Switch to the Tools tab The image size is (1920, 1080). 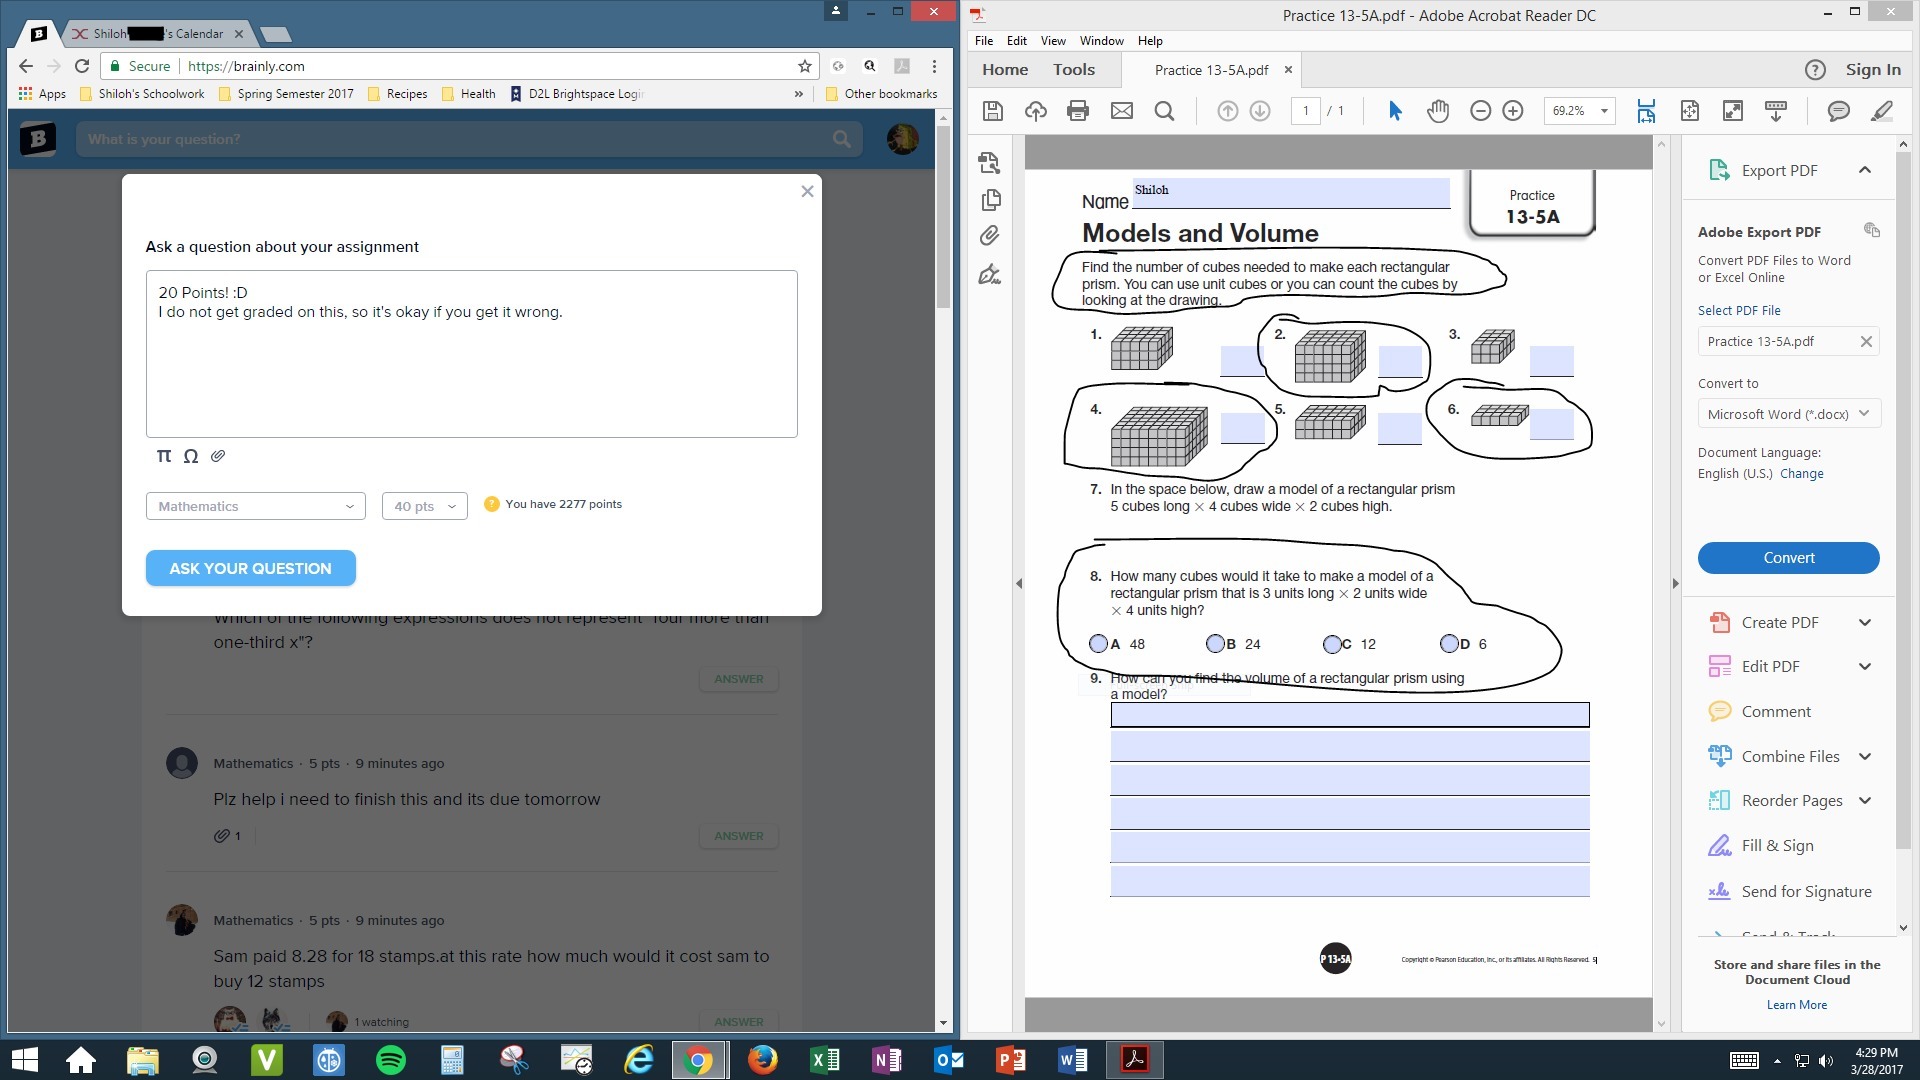(1073, 70)
